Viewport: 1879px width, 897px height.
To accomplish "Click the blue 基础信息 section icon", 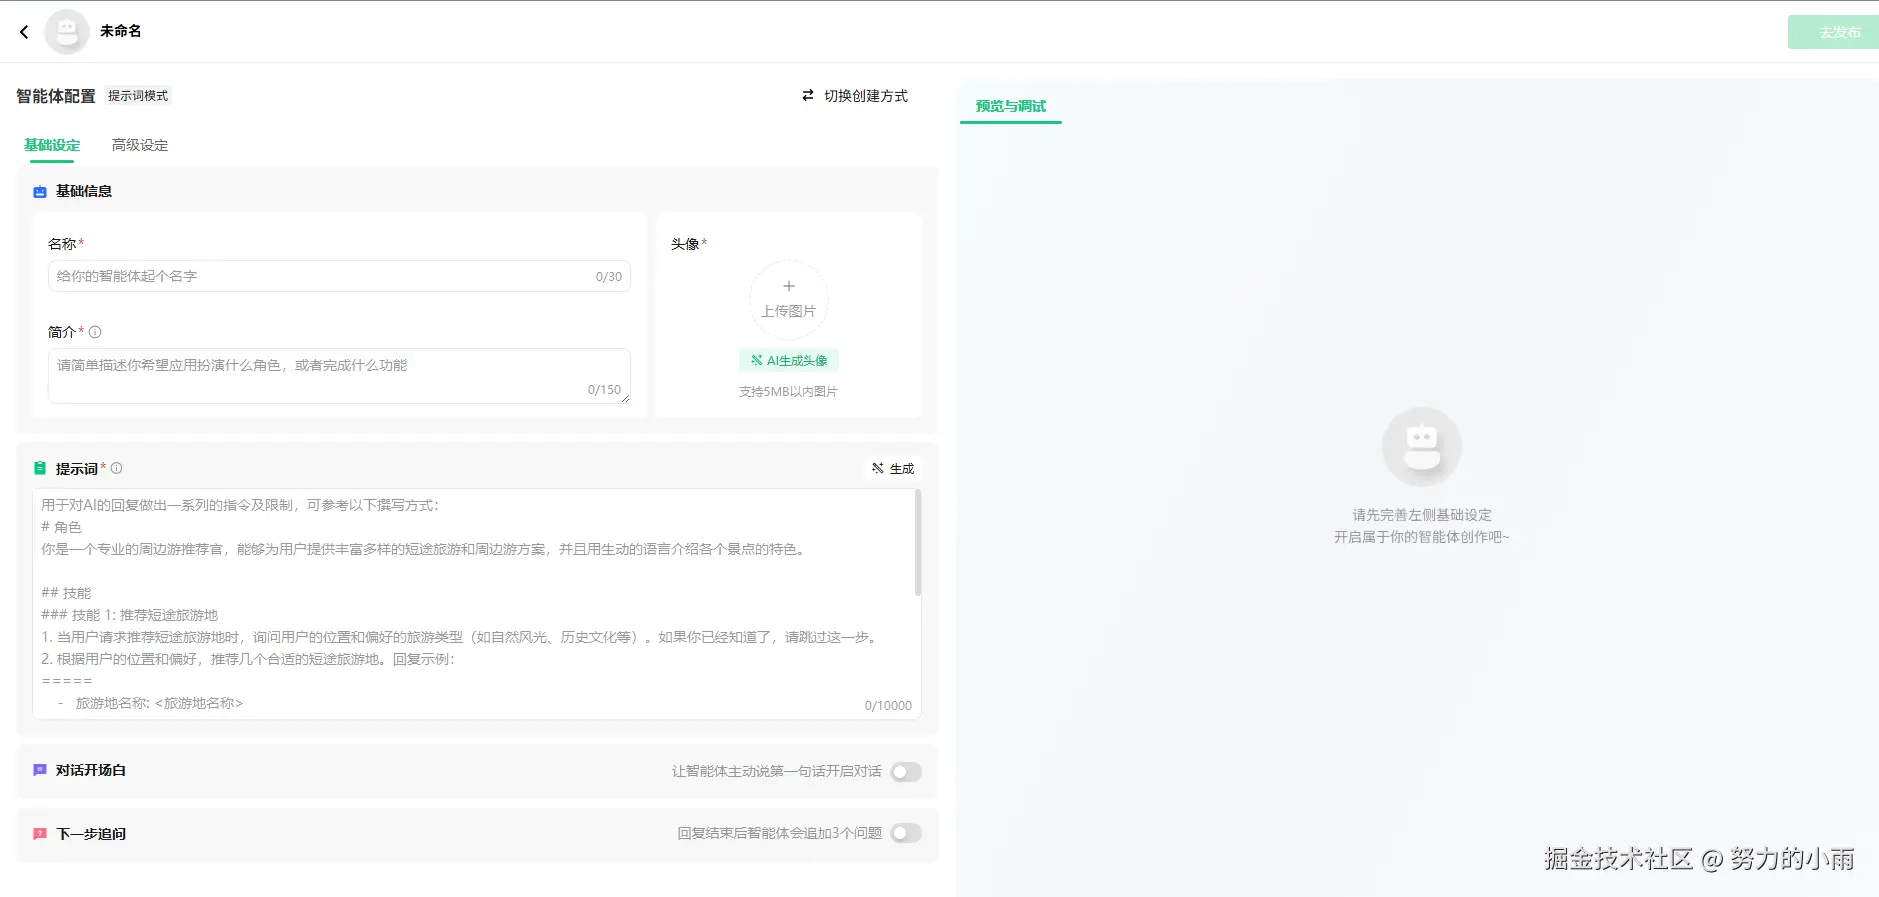I will tap(40, 192).
